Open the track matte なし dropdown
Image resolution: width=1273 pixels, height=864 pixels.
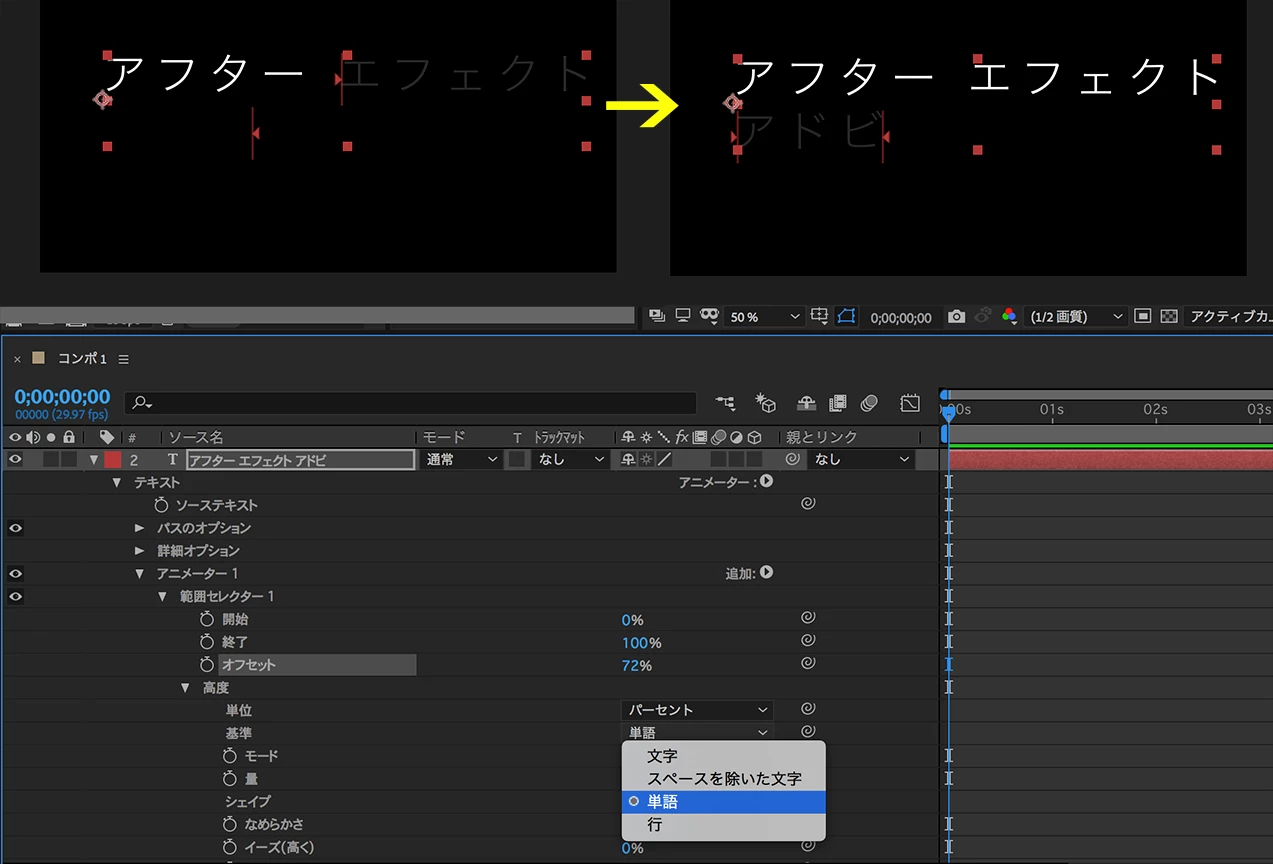pos(570,459)
